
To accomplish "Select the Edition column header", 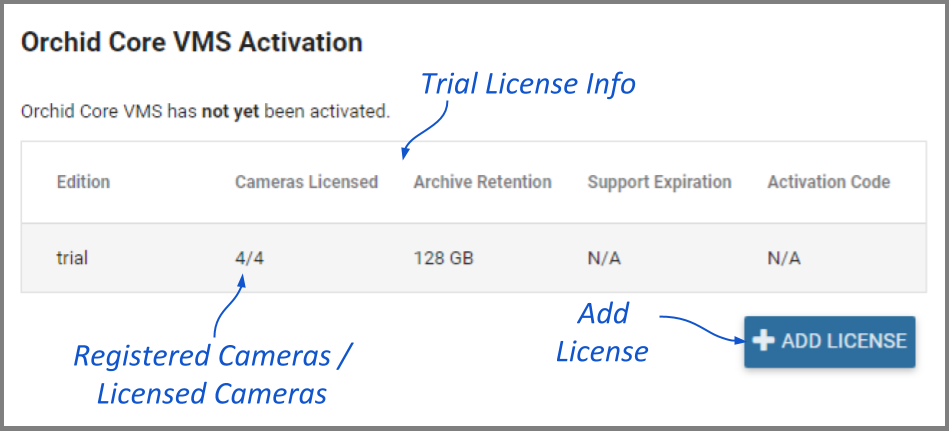I will 83,182.
